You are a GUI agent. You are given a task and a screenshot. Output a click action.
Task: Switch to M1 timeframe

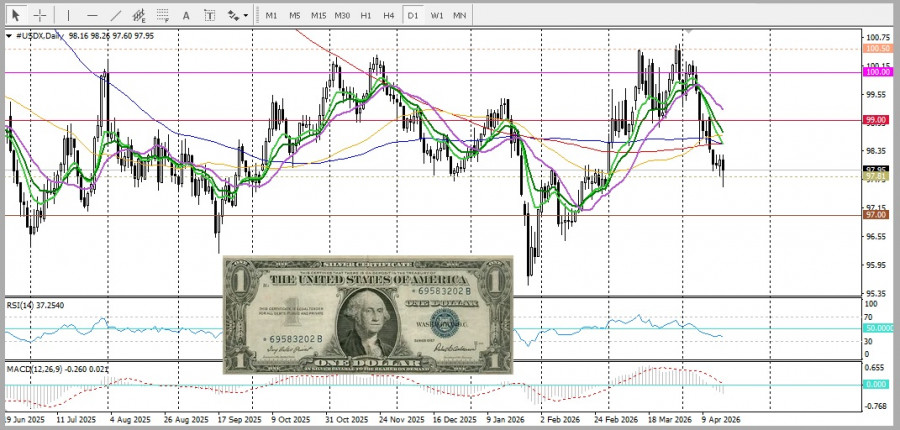coord(271,16)
